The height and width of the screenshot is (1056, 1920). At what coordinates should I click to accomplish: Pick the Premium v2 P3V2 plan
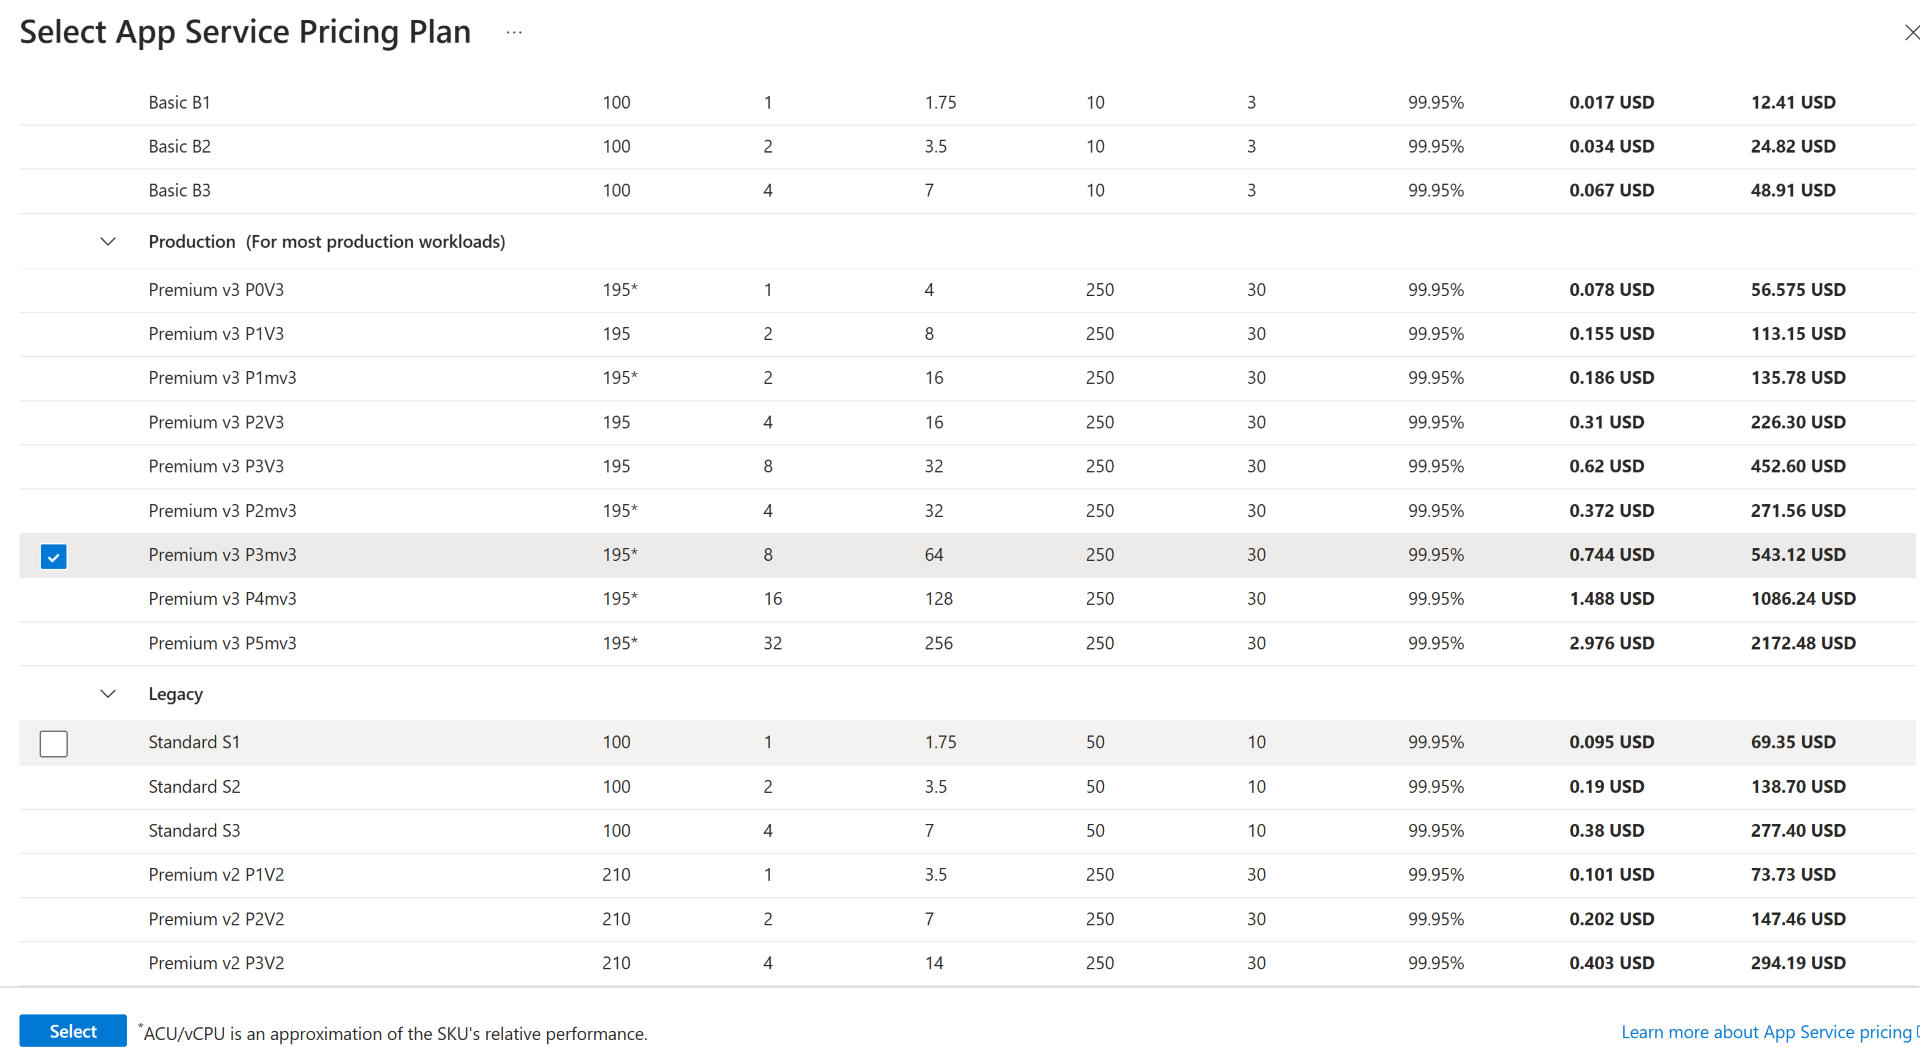[216, 963]
